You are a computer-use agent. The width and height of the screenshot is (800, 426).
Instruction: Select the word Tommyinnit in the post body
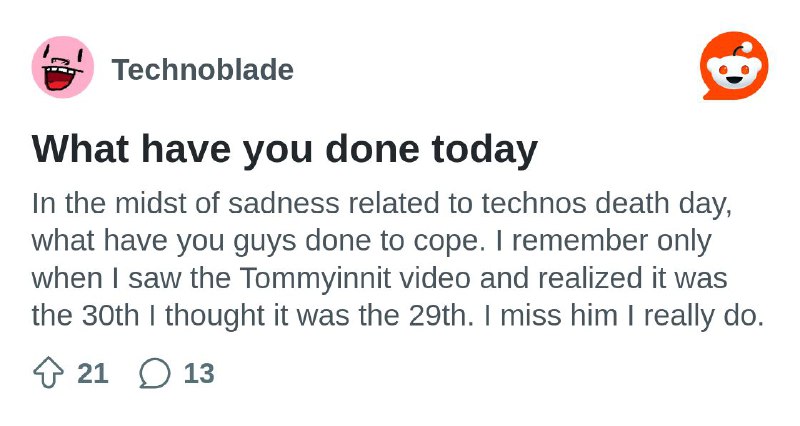point(315,279)
